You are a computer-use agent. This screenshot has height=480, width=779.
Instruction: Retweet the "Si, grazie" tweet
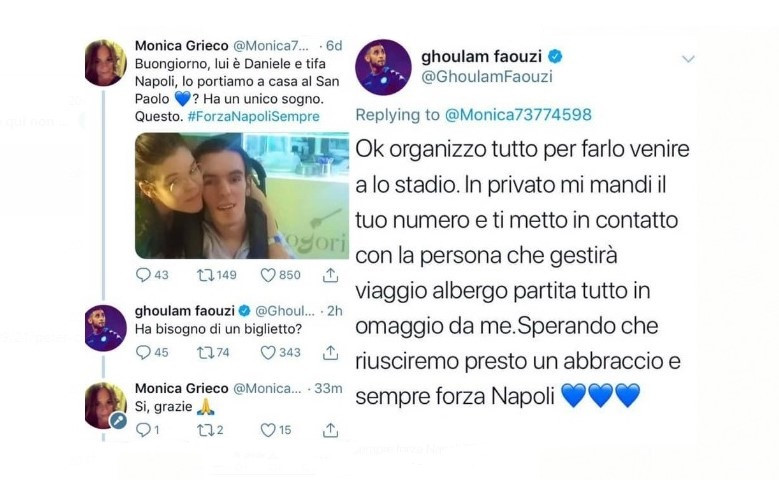point(205,430)
